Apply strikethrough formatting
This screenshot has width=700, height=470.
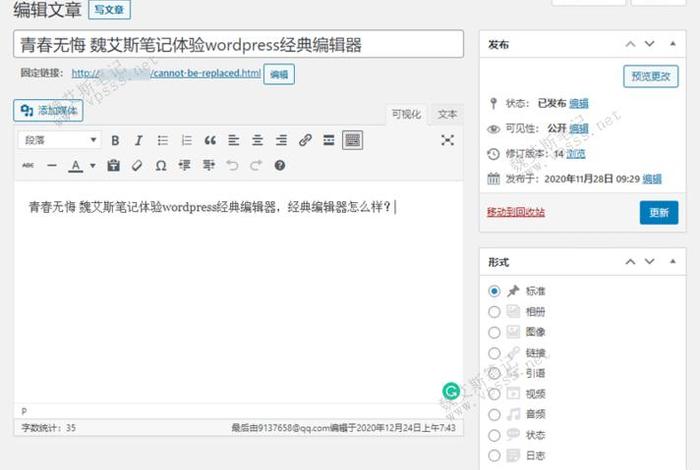pos(28,166)
